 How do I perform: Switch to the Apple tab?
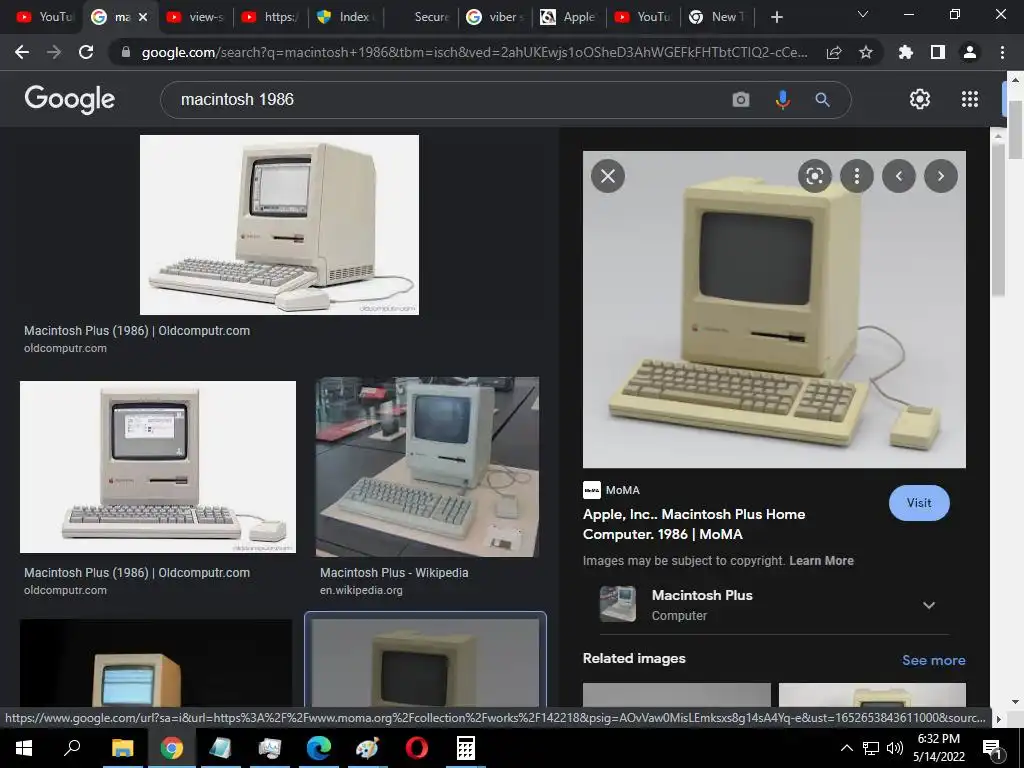pos(569,17)
